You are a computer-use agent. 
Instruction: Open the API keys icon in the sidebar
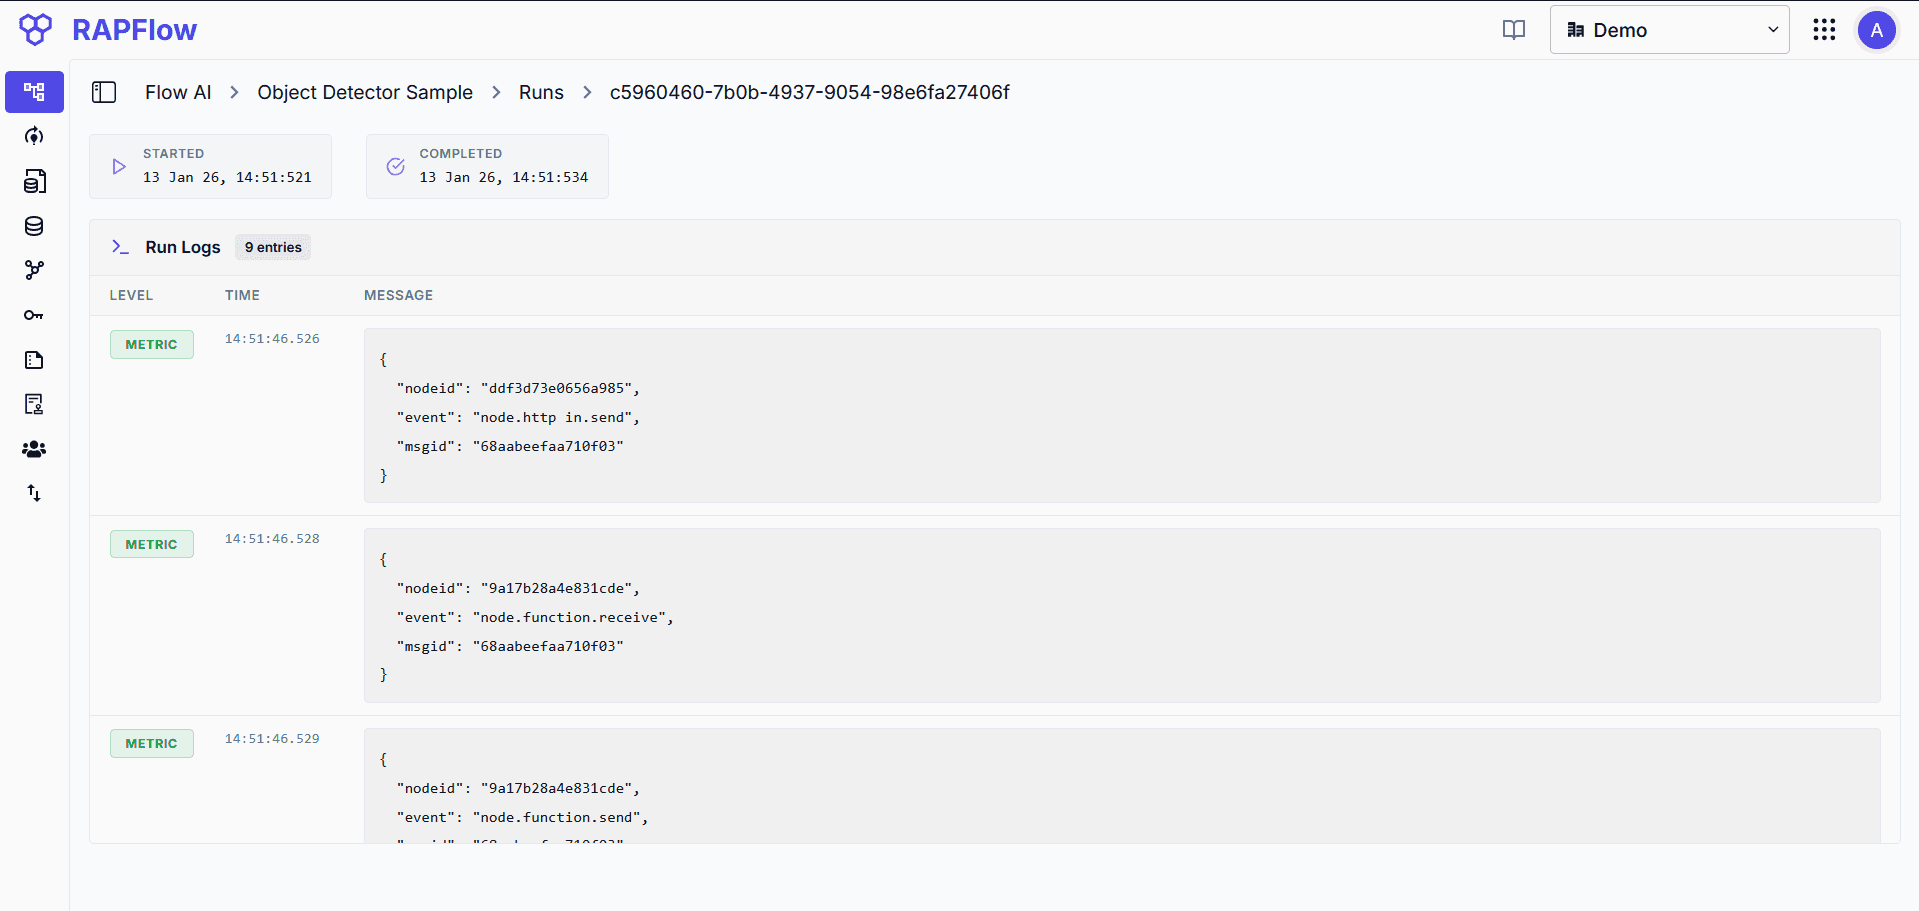point(34,315)
